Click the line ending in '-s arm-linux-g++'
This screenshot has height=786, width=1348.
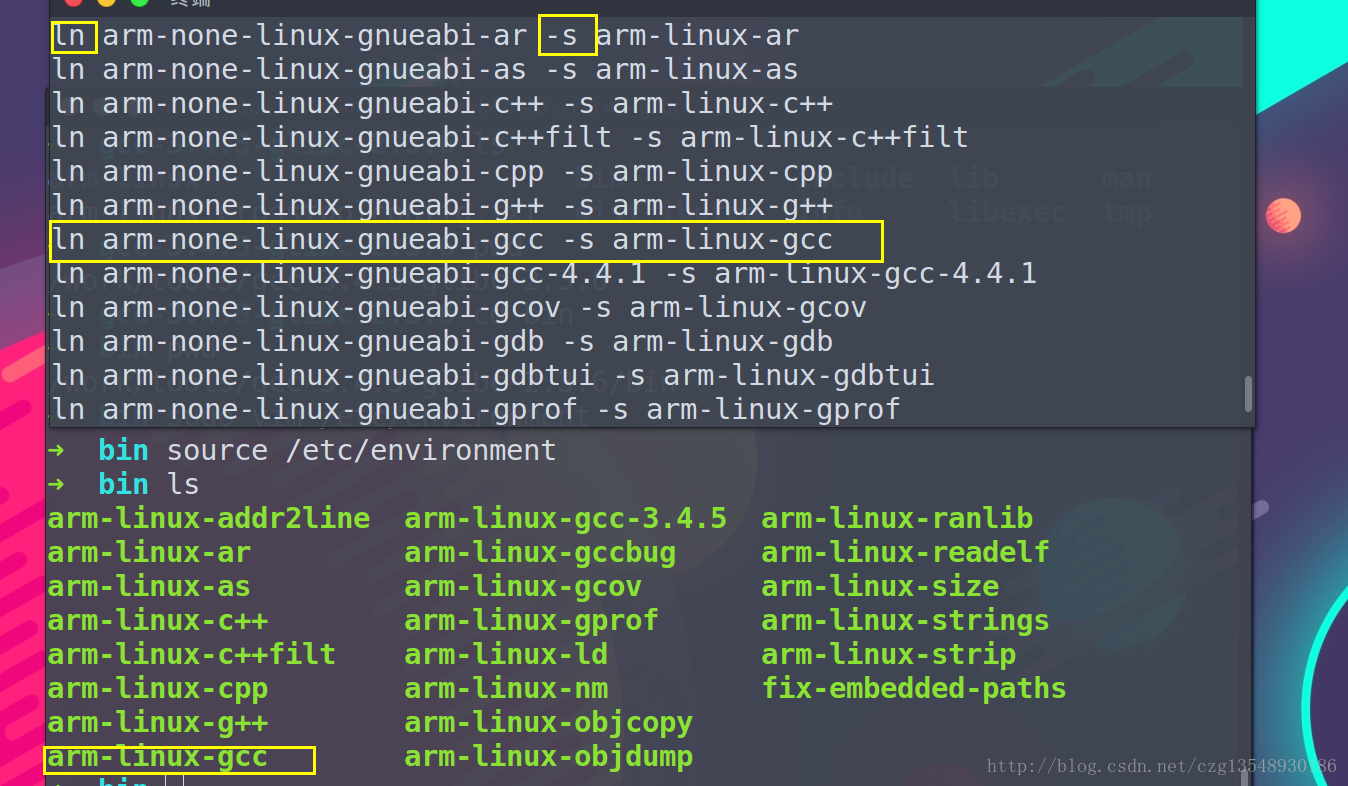point(443,206)
